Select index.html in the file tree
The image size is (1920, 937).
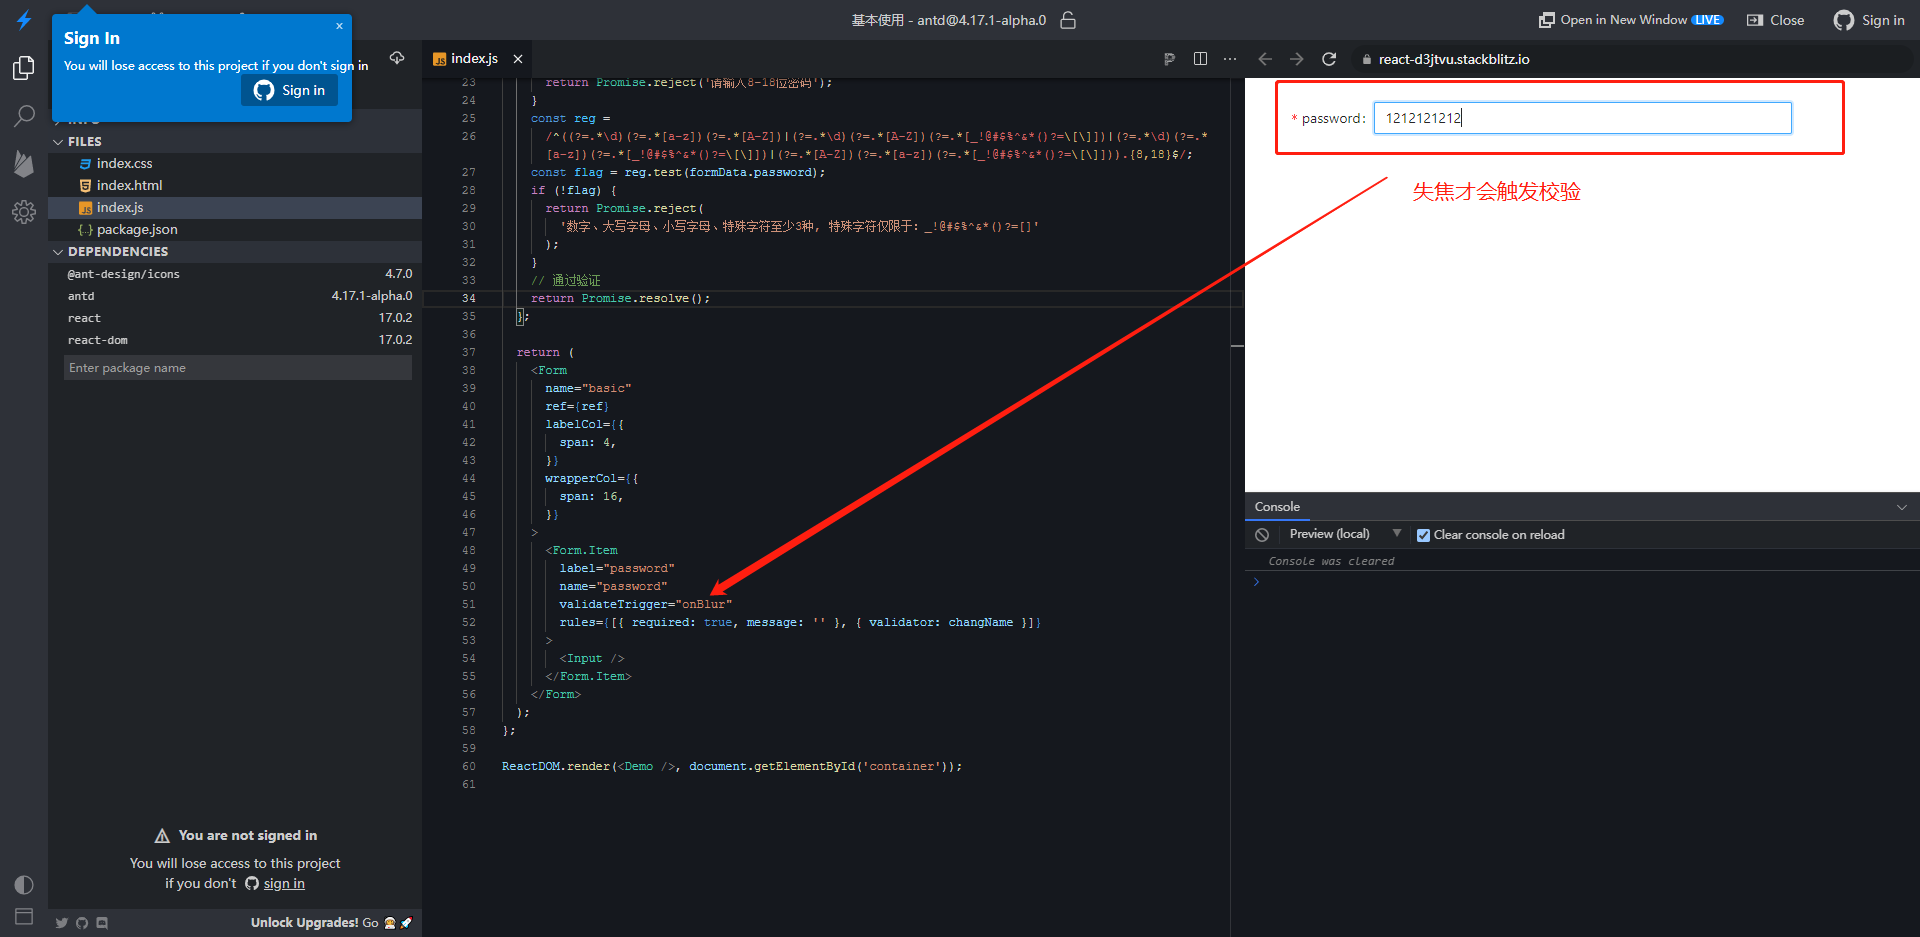click(x=129, y=185)
